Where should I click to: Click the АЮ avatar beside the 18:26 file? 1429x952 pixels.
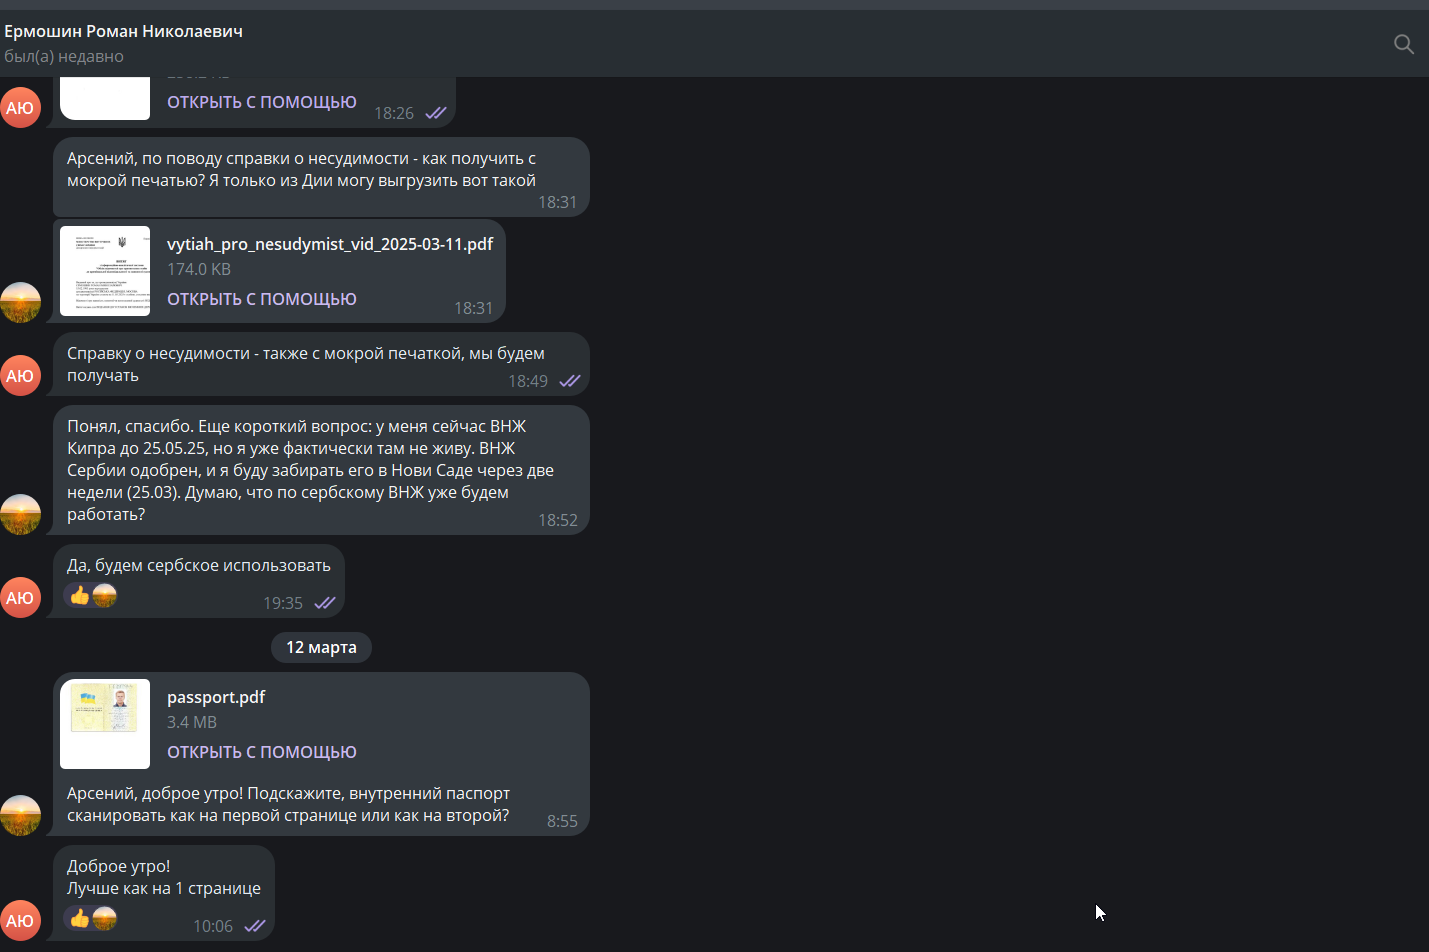coord(20,108)
